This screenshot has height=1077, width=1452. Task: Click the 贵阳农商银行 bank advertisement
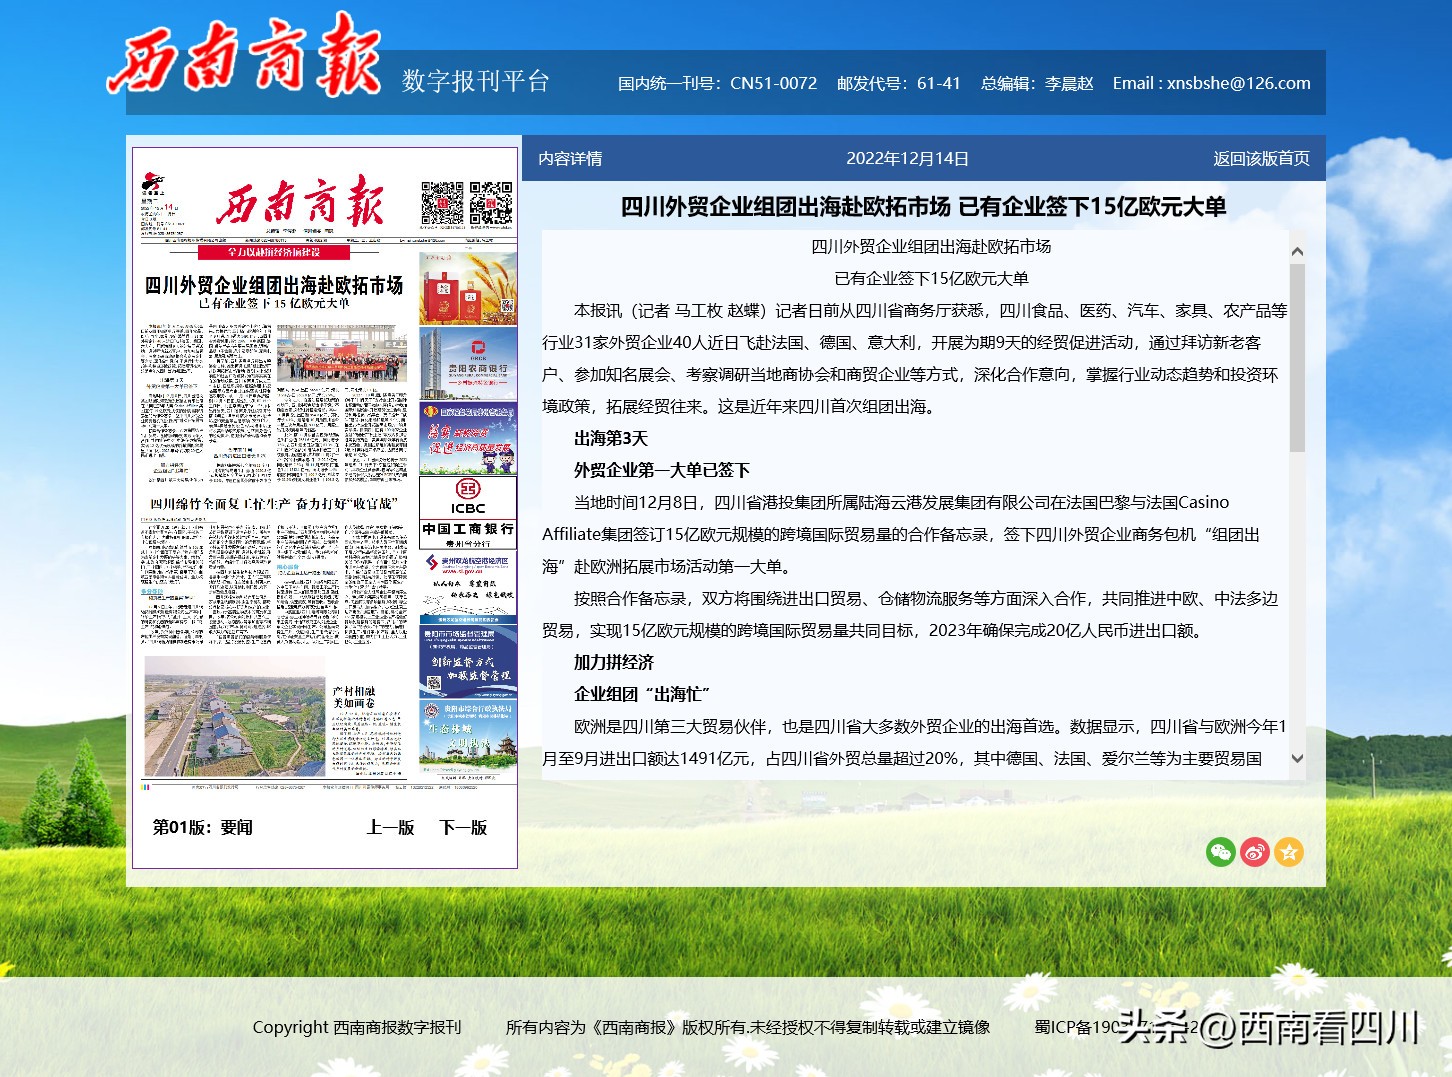pos(467,365)
